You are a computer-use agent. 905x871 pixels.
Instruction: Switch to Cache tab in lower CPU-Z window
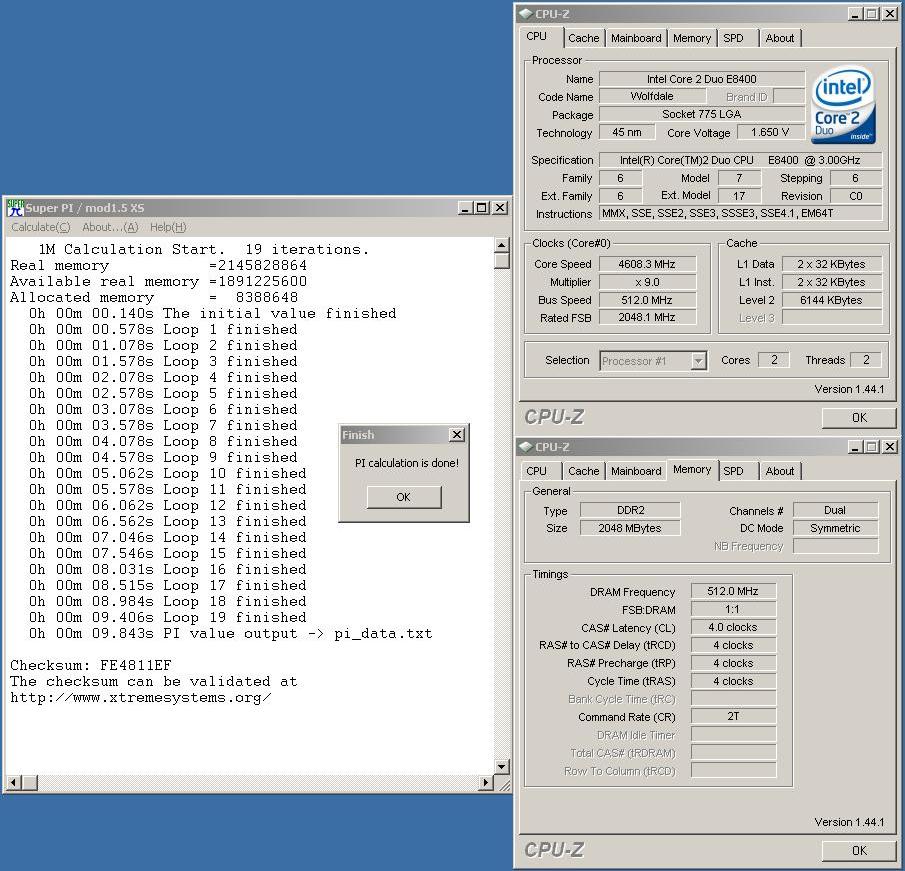[x=584, y=471]
